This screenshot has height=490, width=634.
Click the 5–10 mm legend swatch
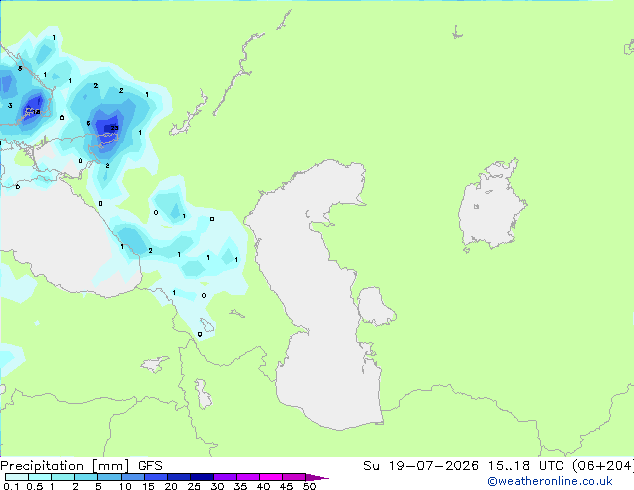(109, 477)
